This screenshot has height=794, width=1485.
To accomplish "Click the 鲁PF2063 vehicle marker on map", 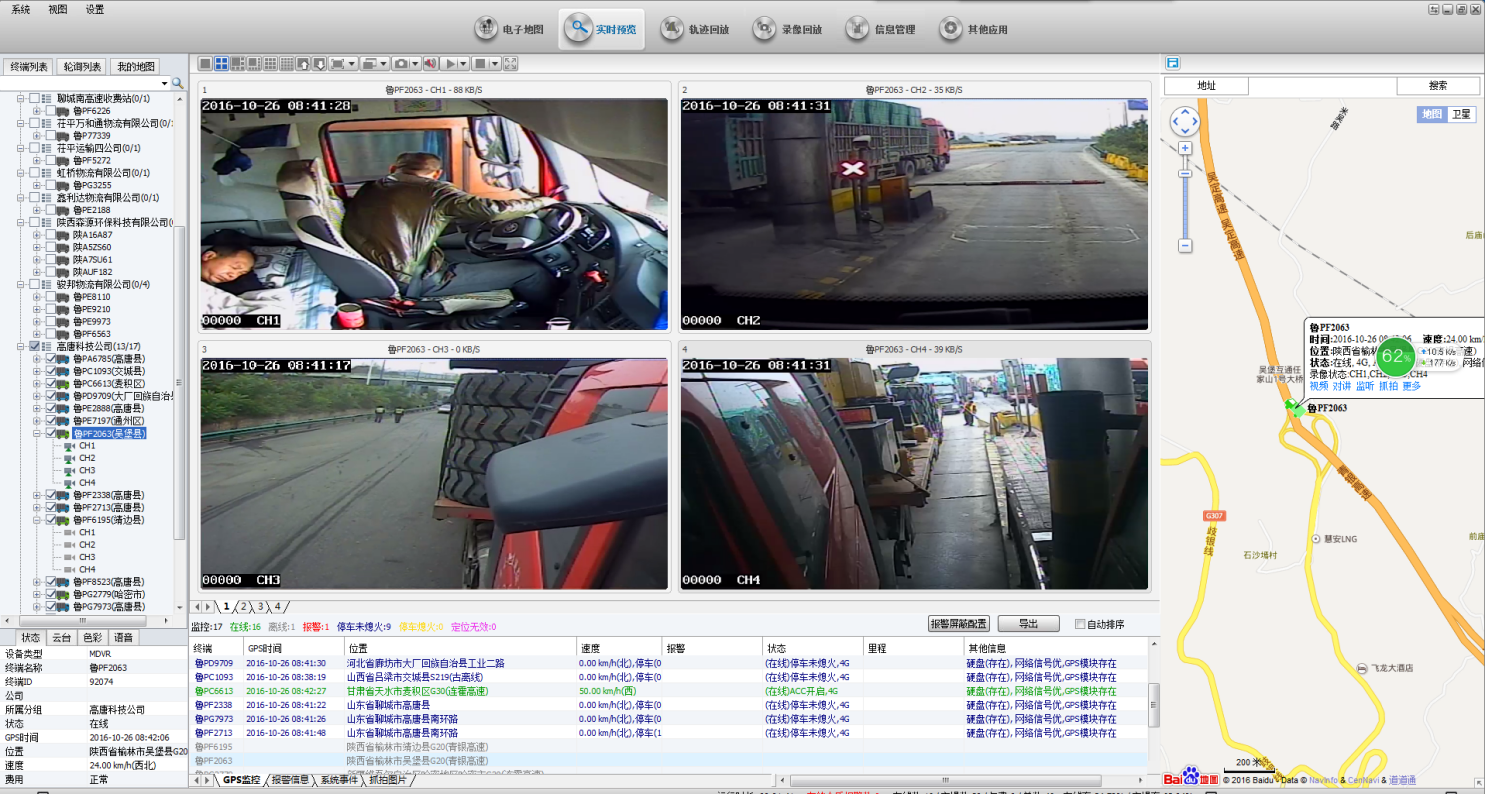I will pyautogui.click(x=1294, y=407).
